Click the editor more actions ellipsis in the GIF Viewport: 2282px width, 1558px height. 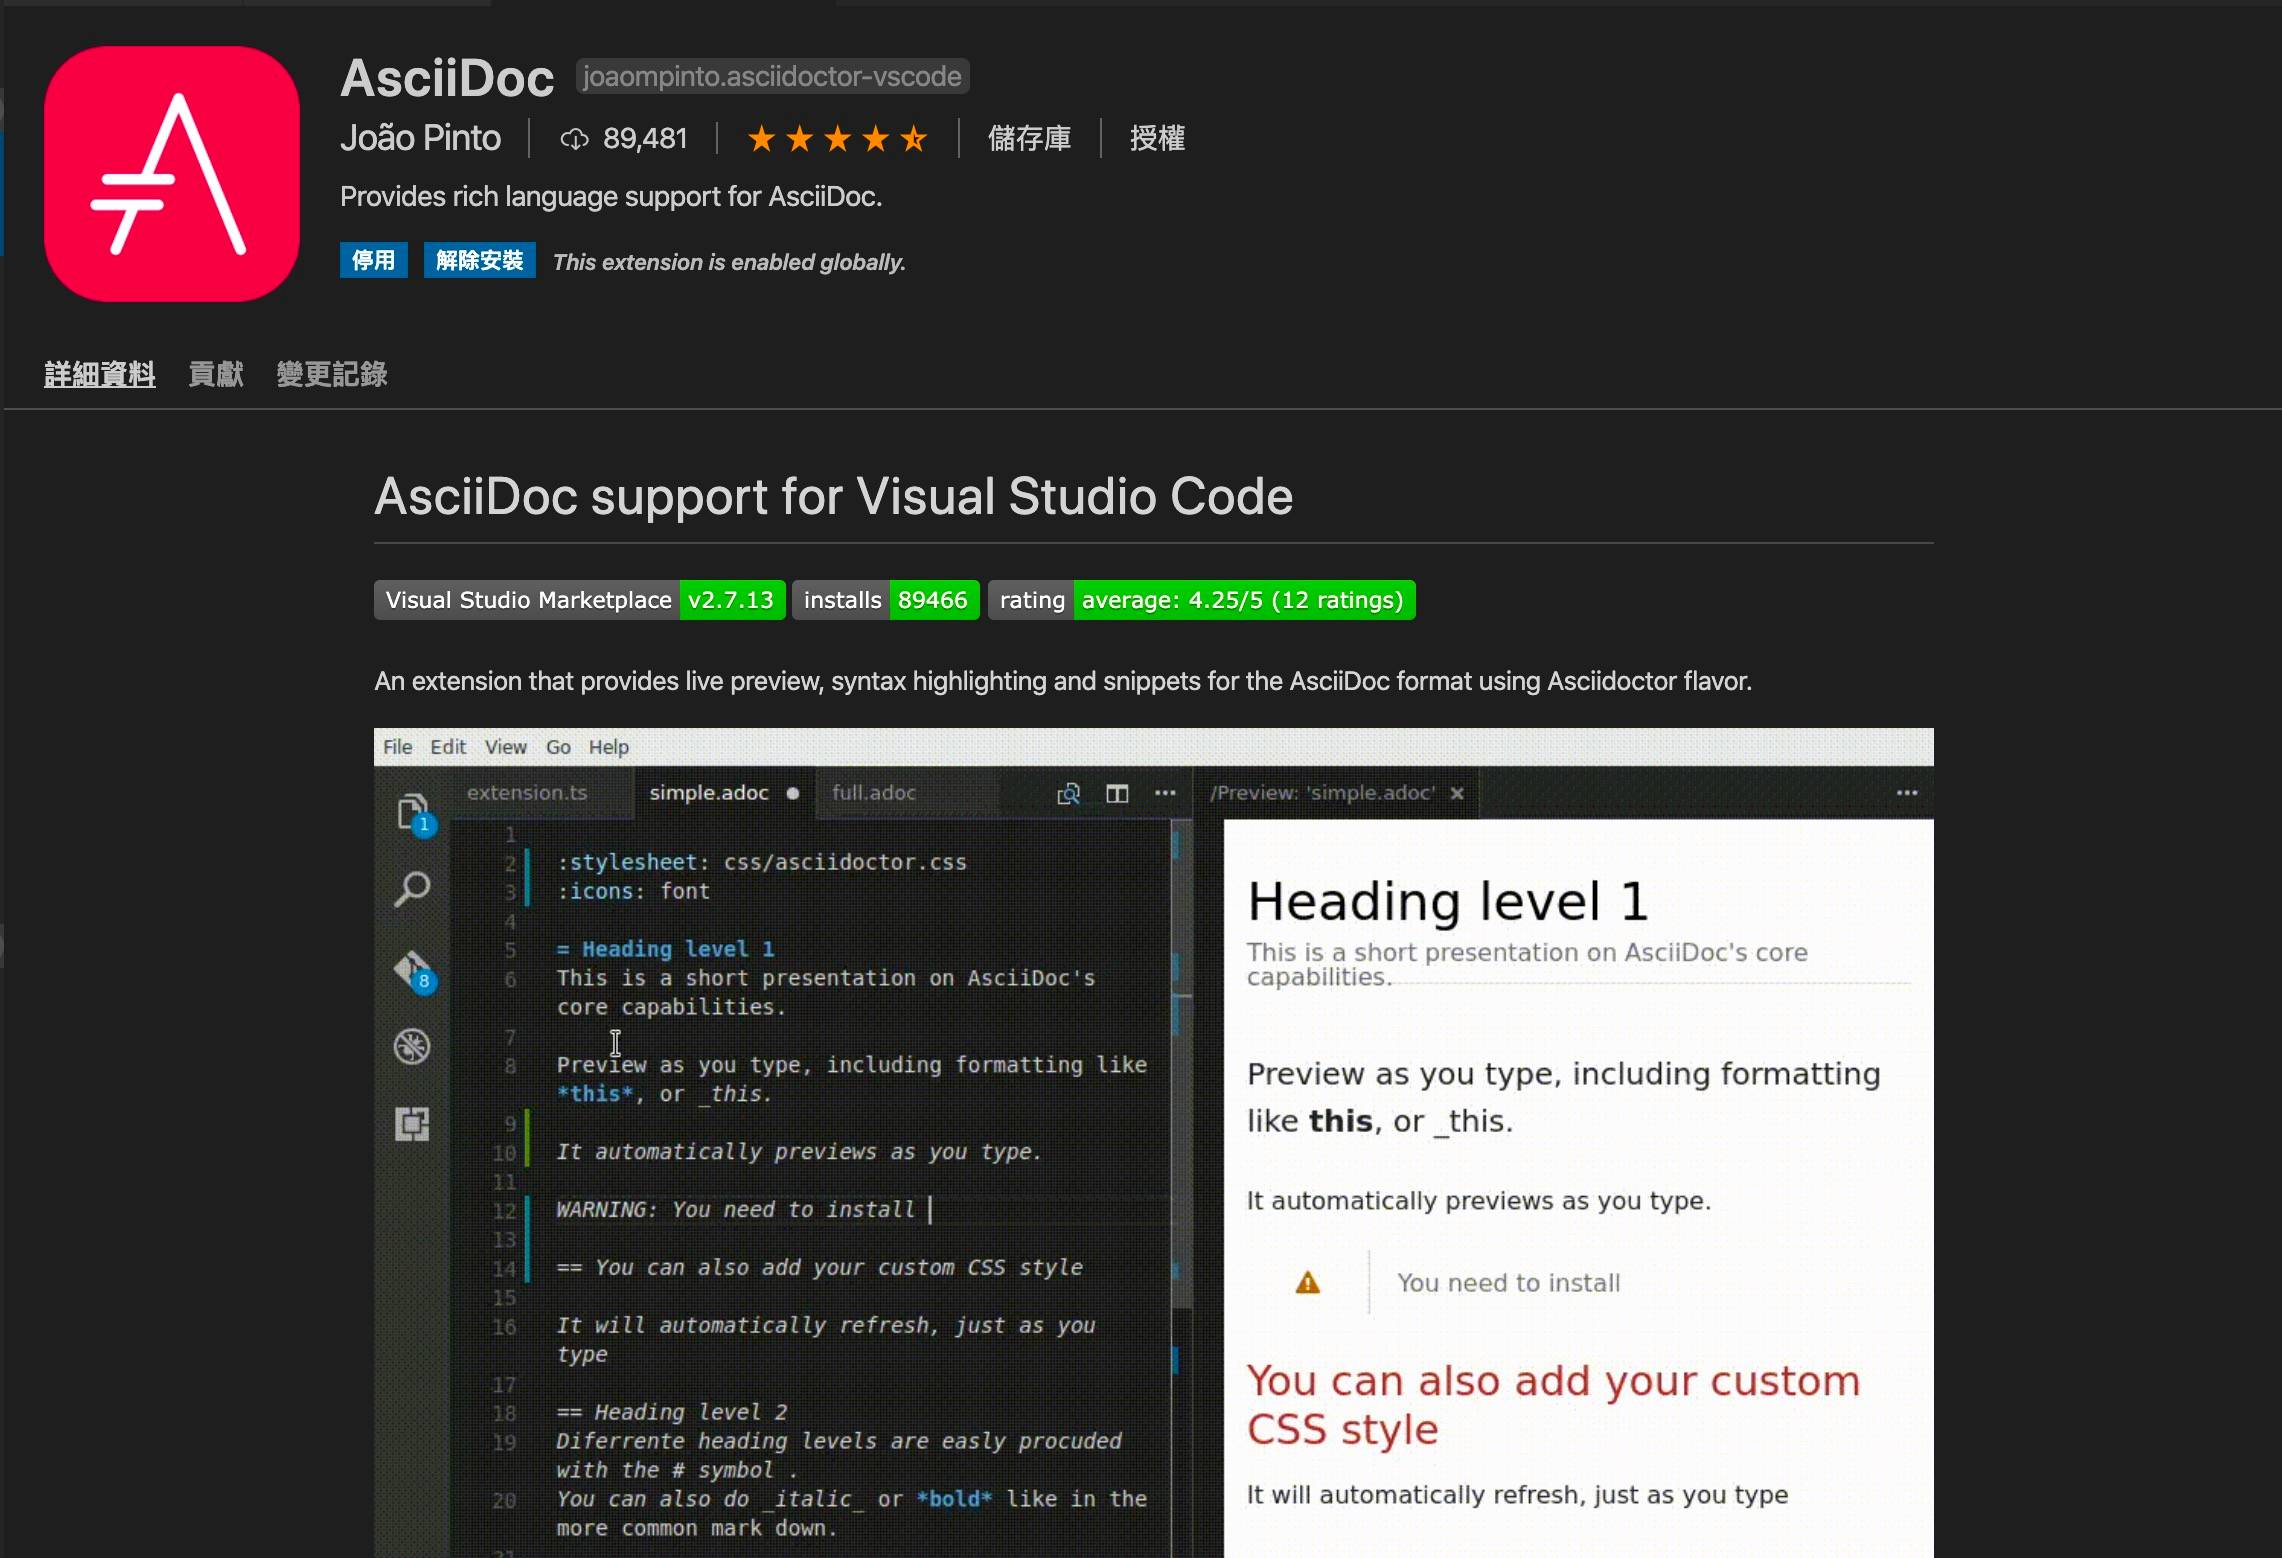1165,793
